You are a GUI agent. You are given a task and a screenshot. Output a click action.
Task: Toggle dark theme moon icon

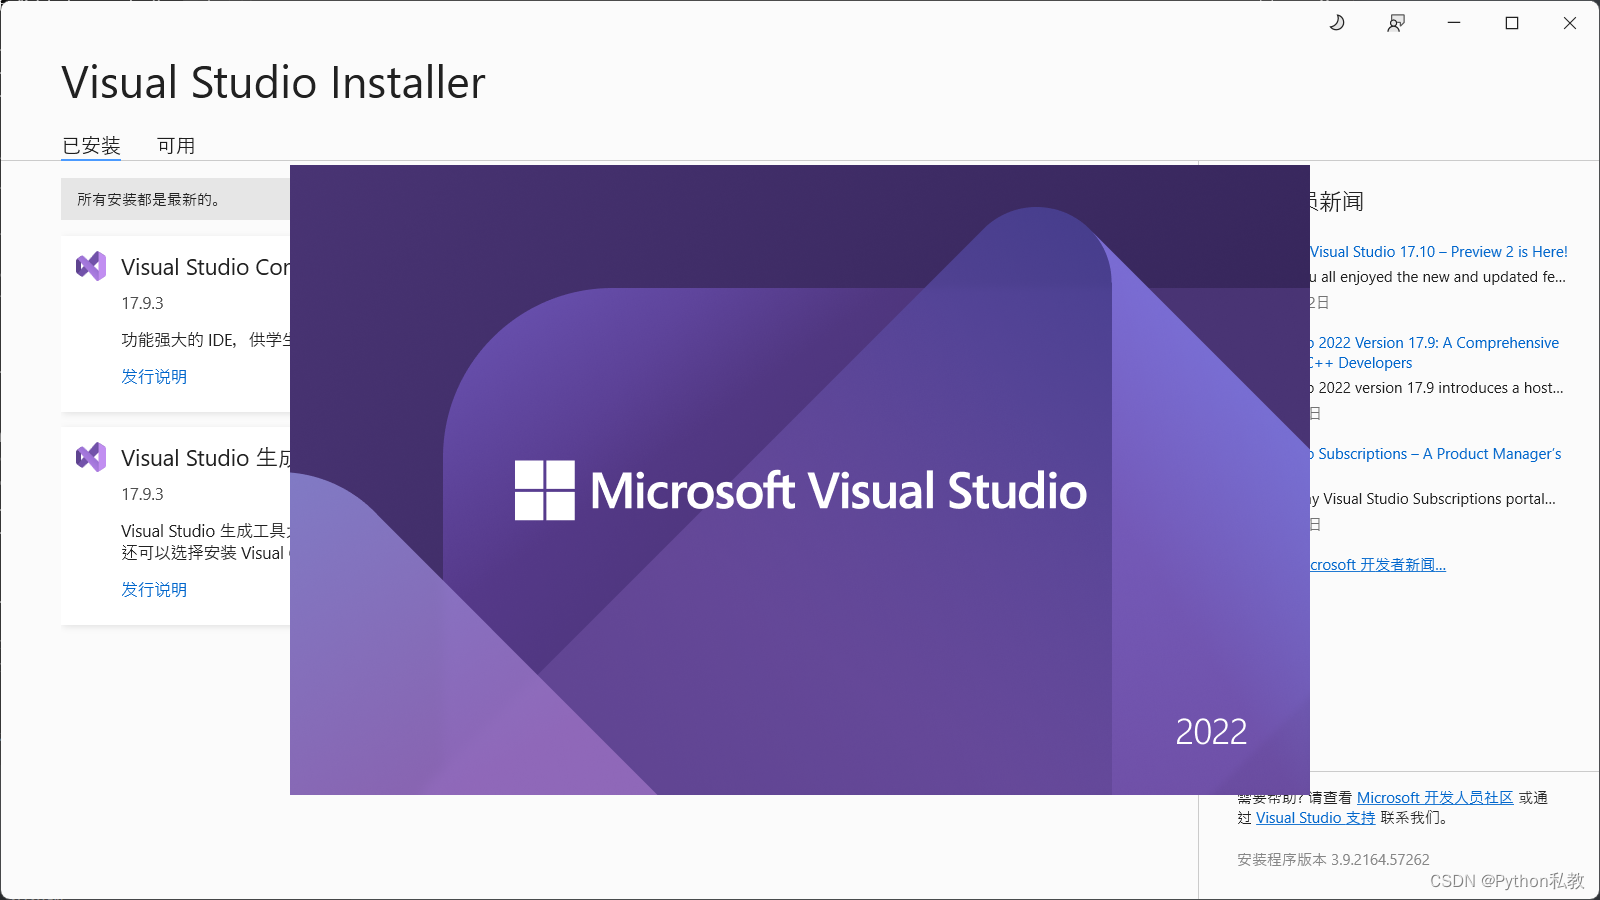(x=1337, y=23)
